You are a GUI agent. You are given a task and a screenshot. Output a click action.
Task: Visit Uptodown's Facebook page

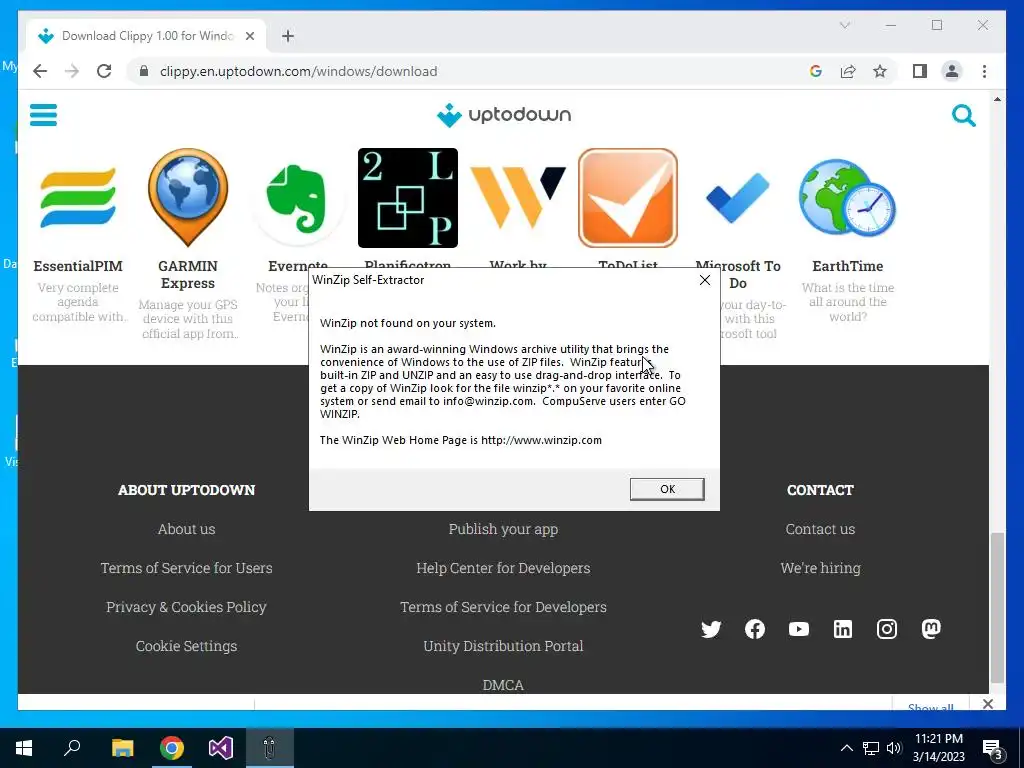(x=755, y=629)
